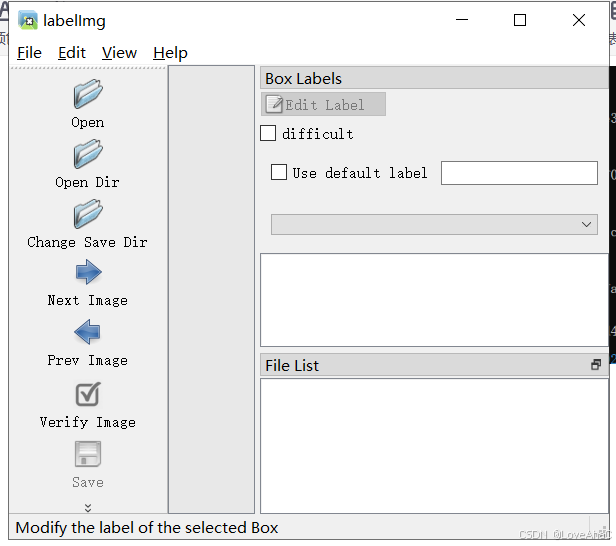
Task: Click the Open file icon
Action: pos(88,94)
